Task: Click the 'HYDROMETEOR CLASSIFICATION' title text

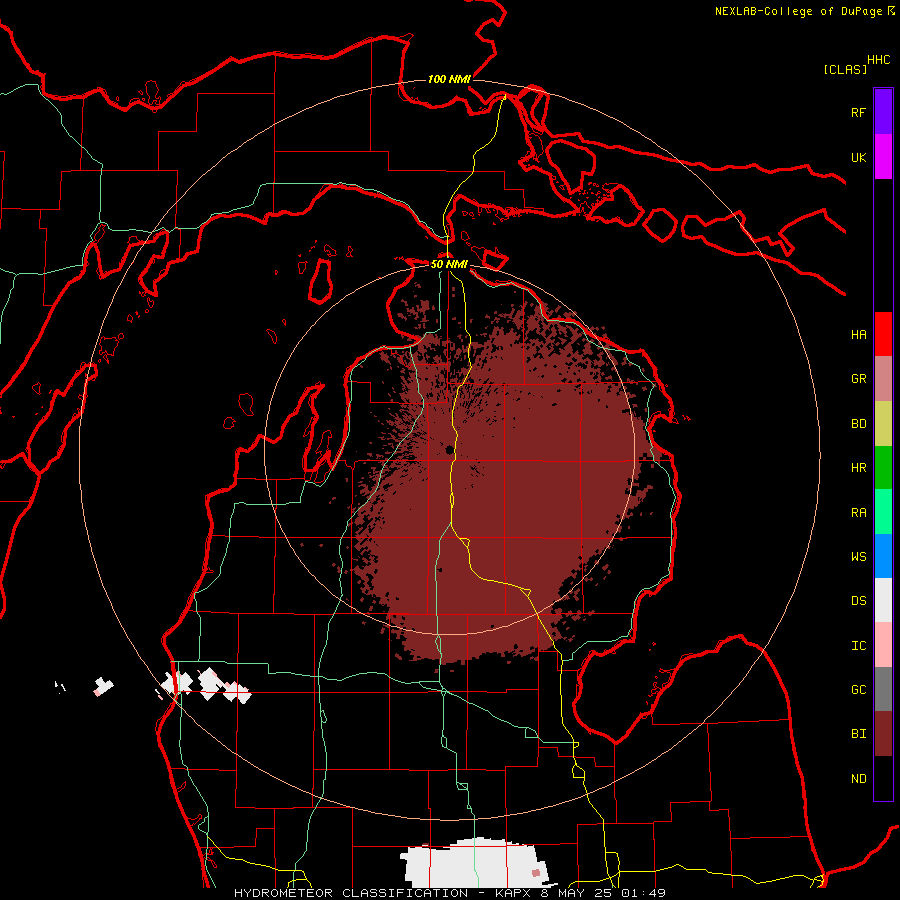Action: pyautogui.click(x=351, y=893)
